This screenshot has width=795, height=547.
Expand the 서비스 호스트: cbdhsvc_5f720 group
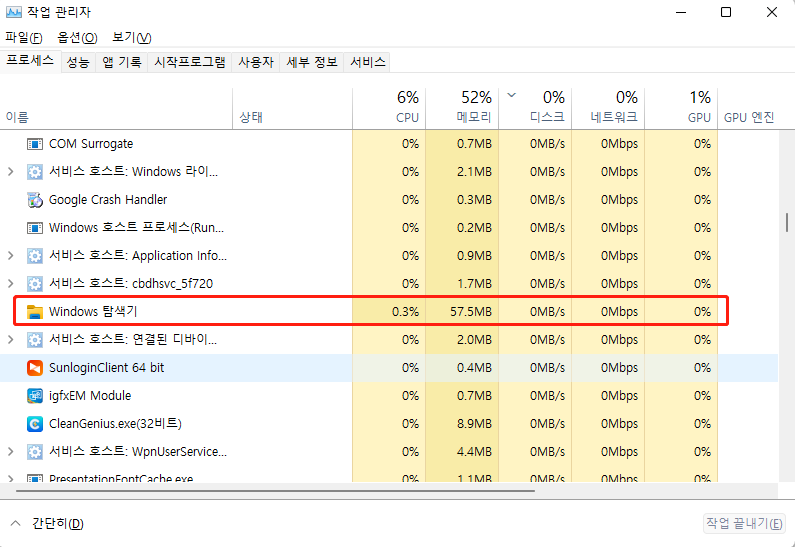pyautogui.click(x=11, y=284)
